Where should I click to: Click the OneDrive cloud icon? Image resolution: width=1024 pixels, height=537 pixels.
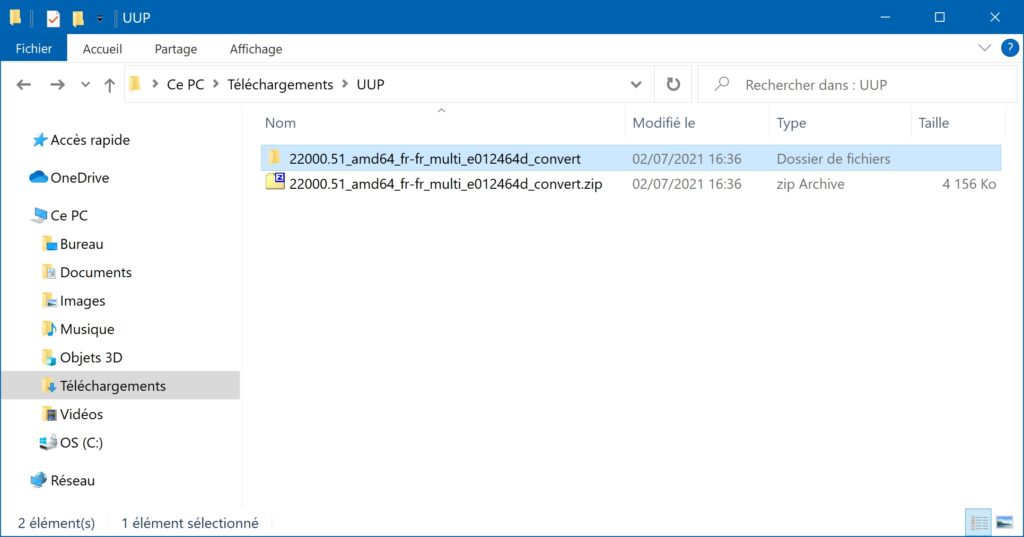click(x=39, y=177)
